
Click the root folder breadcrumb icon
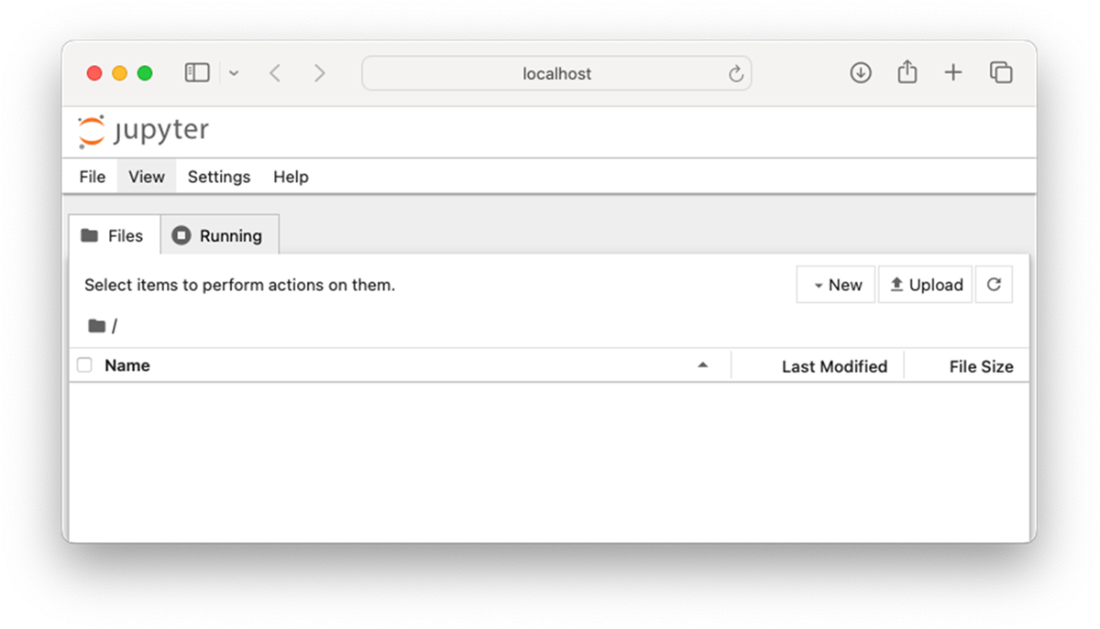point(97,326)
